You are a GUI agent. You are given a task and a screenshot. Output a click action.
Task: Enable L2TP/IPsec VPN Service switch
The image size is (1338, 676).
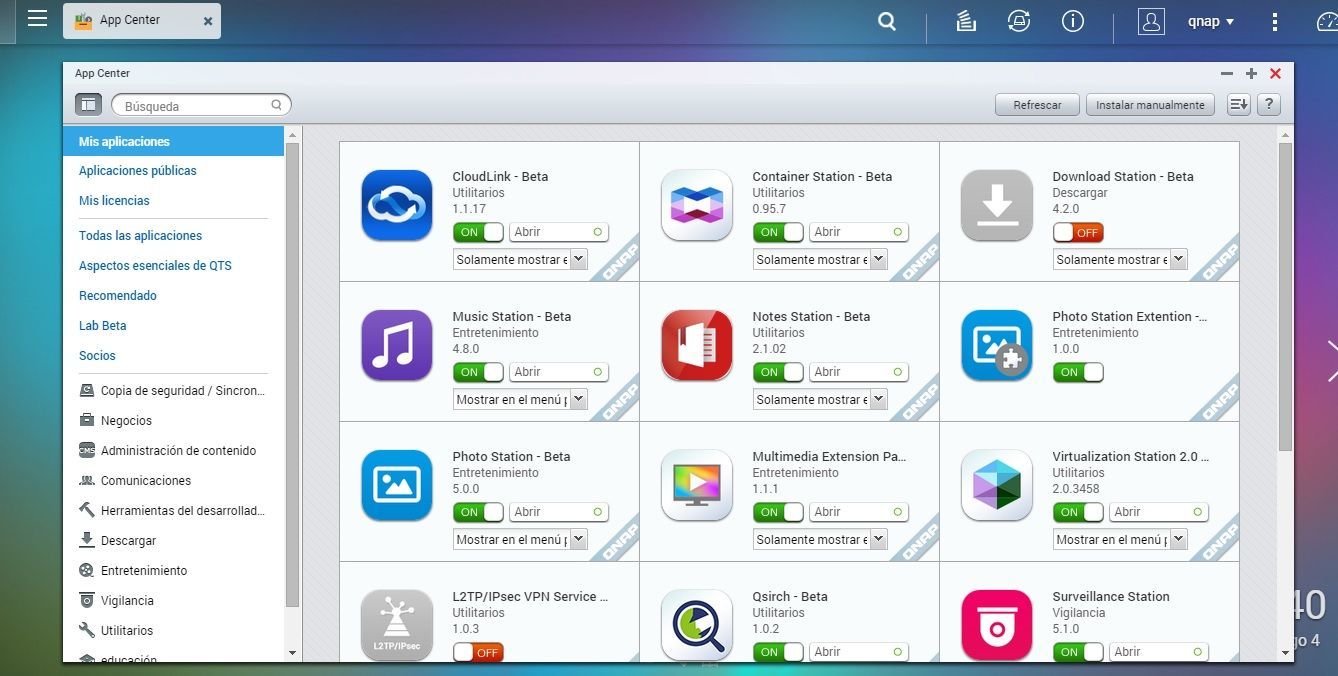pos(478,652)
